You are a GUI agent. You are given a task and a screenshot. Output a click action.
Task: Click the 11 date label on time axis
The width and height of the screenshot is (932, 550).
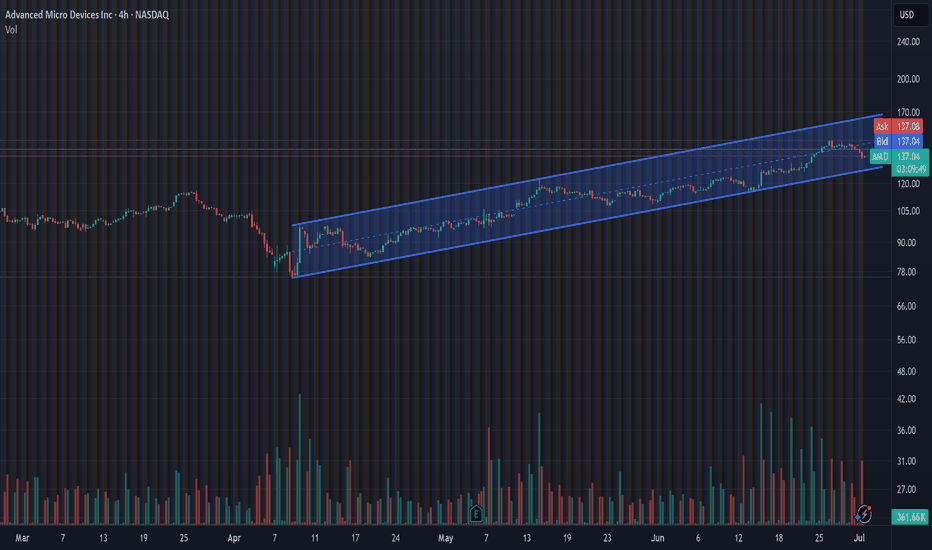click(314, 538)
